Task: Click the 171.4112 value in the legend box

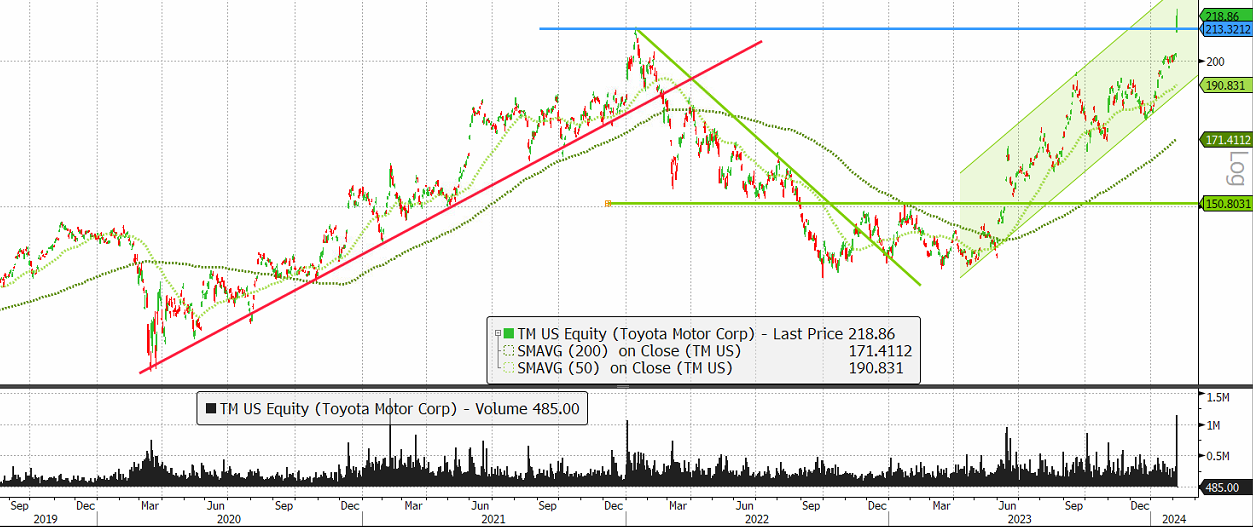Action: tap(879, 350)
